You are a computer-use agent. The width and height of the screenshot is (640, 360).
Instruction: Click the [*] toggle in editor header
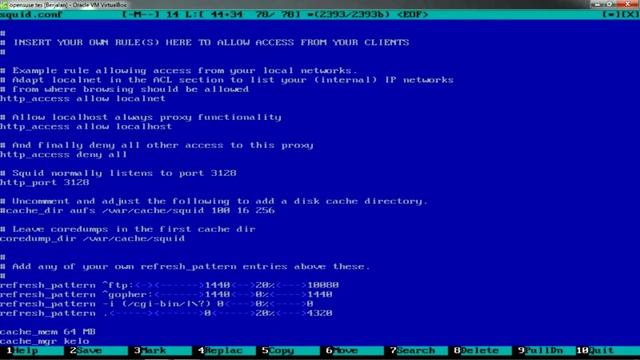point(612,14)
